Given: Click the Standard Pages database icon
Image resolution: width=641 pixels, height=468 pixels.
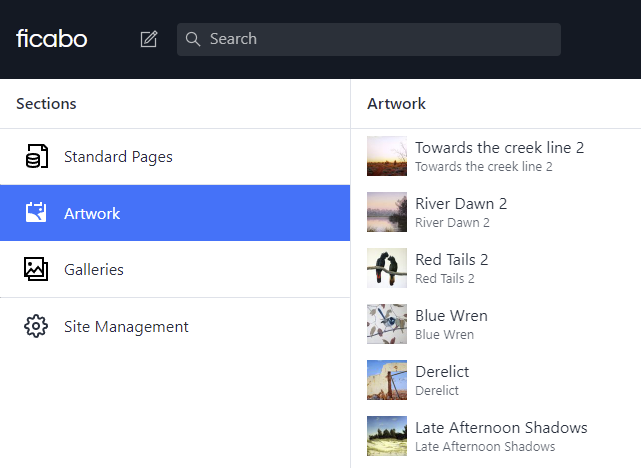Looking at the screenshot, I should click(36, 157).
